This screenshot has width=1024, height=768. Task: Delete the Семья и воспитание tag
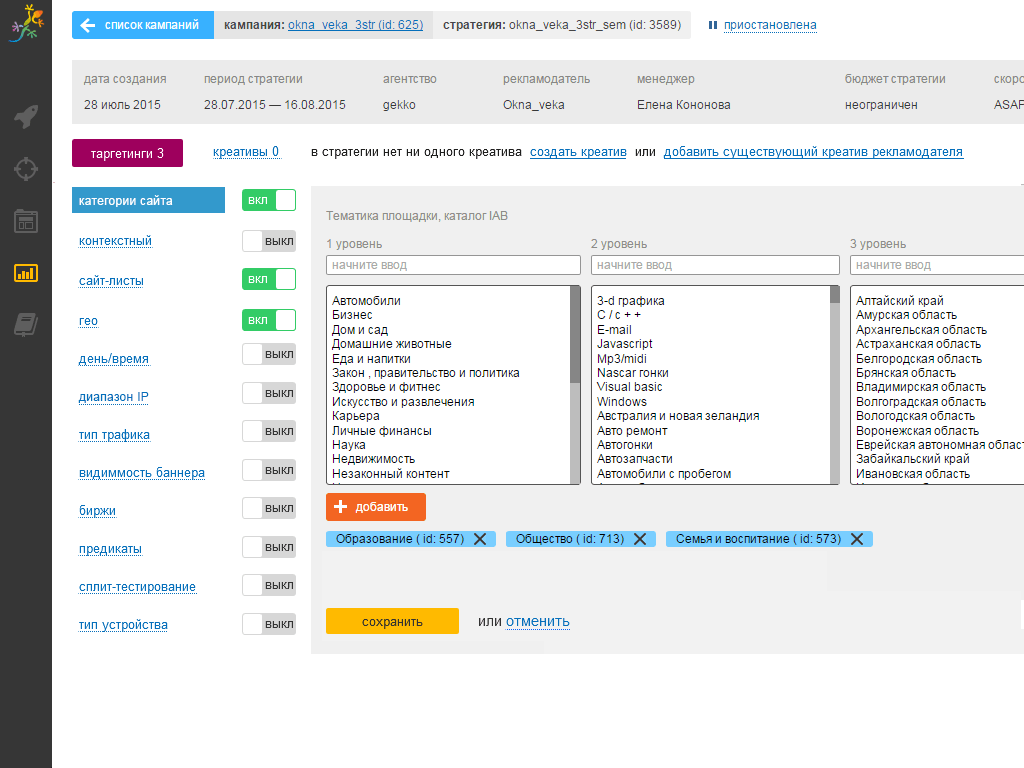click(x=857, y=539)
